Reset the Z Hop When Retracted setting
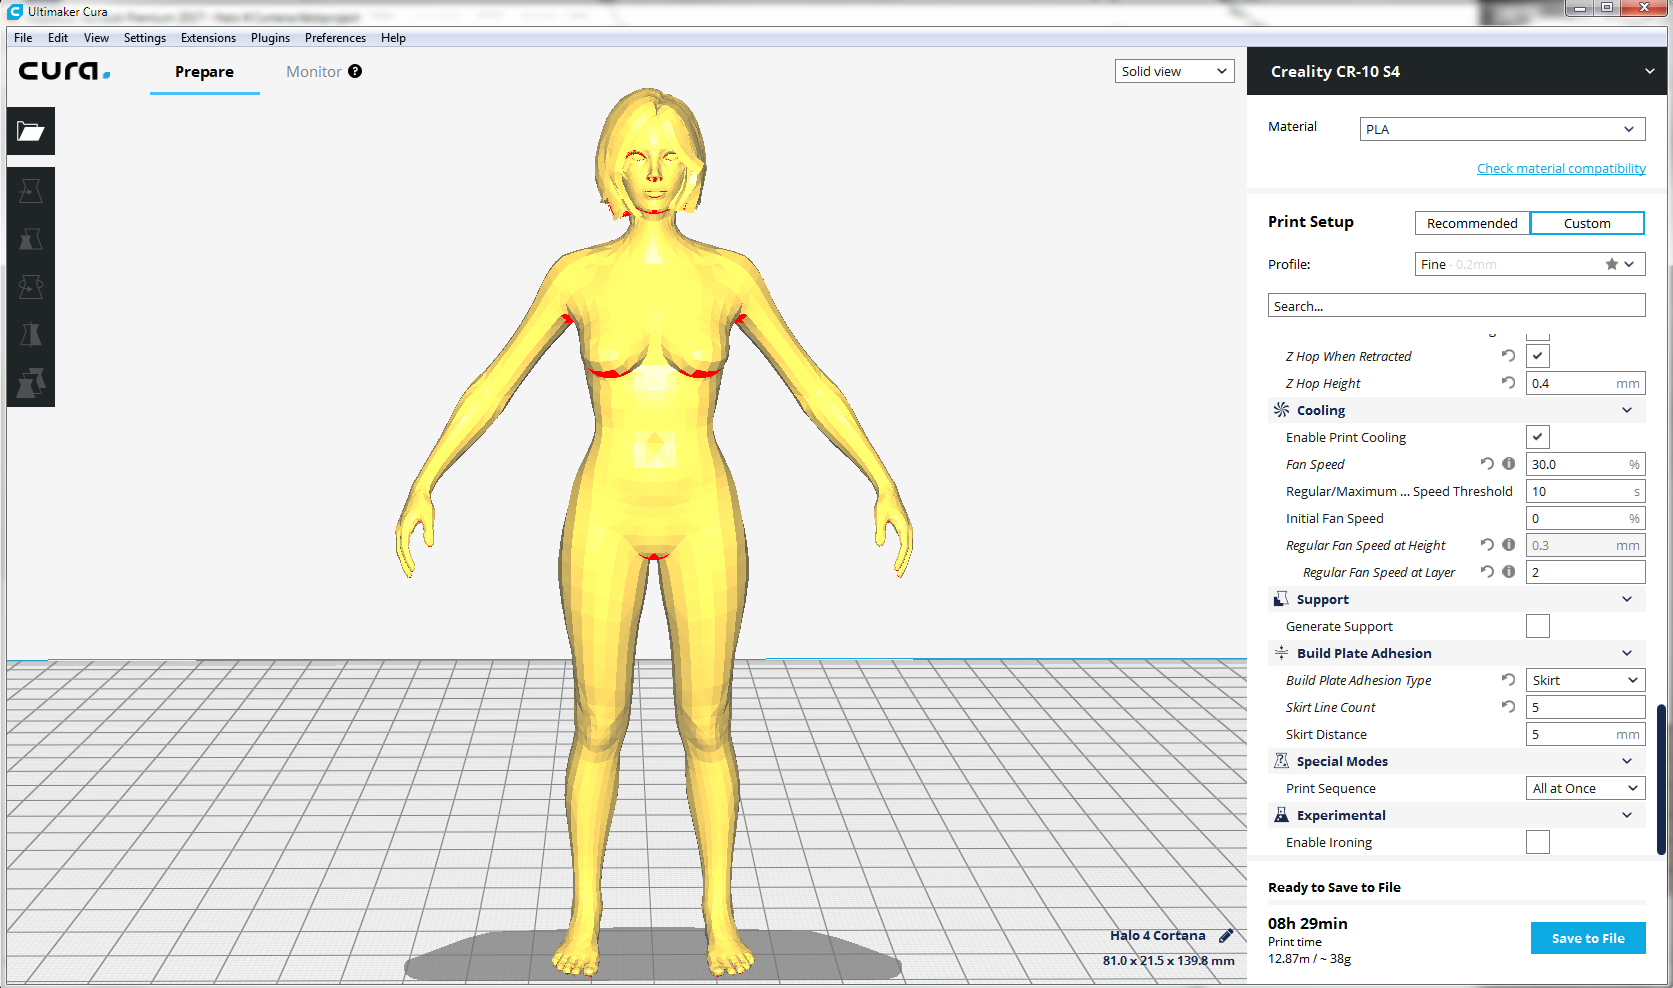Viewport: 1673px width, 988px height. click(1508, 355)
